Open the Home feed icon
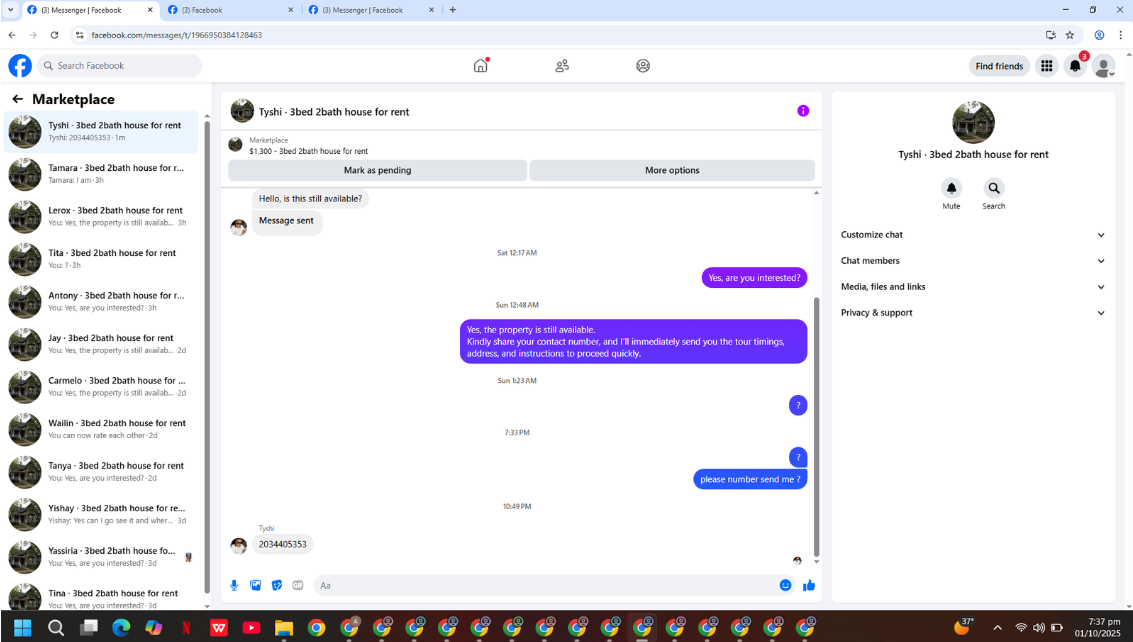The width and height of the screenshot is (1133, 642). pyautogui.click(x=481, y=66)
